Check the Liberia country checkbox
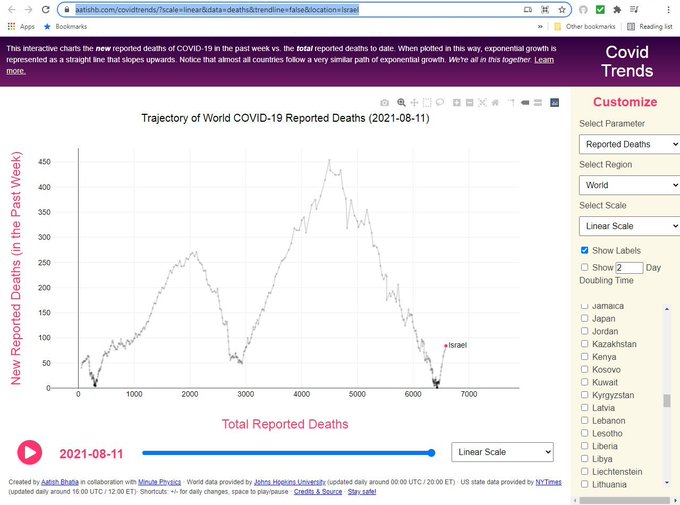The image size is (680, 505). click(x=584, y=446)
